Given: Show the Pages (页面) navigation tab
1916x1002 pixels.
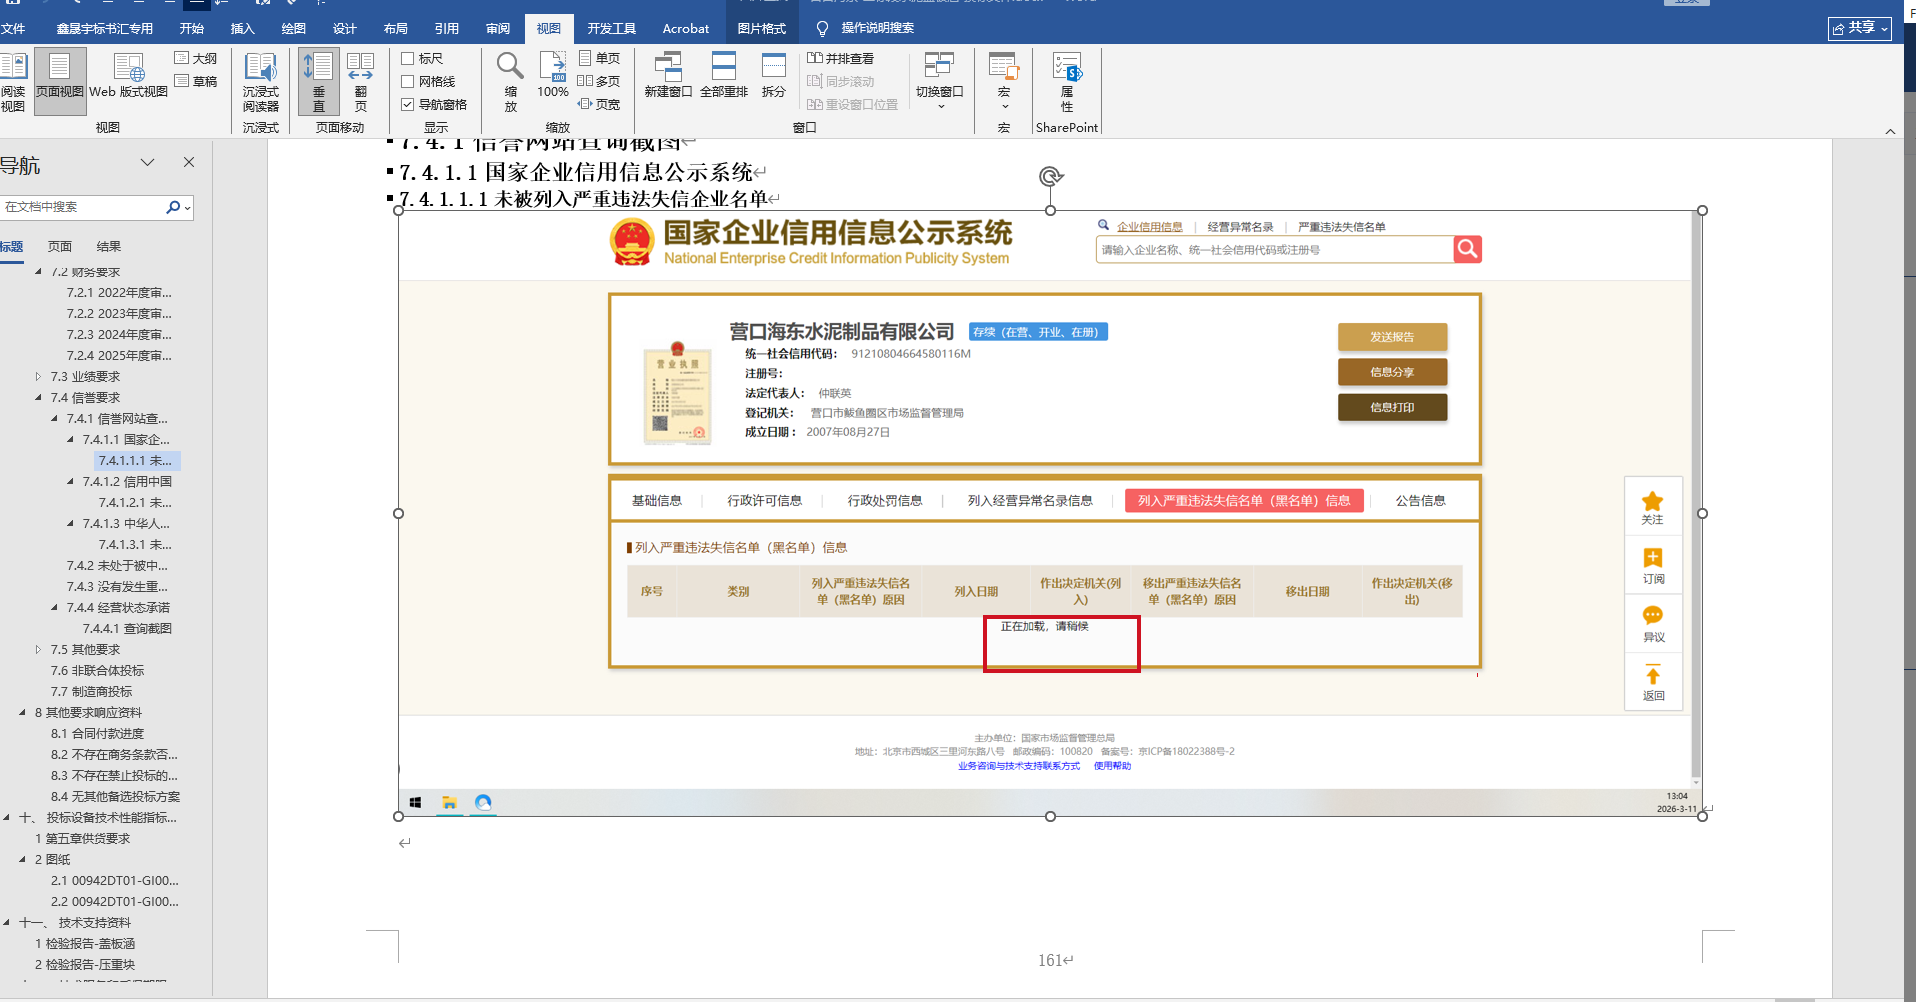Looking at the screenshot, I should (x=60, y=247).
